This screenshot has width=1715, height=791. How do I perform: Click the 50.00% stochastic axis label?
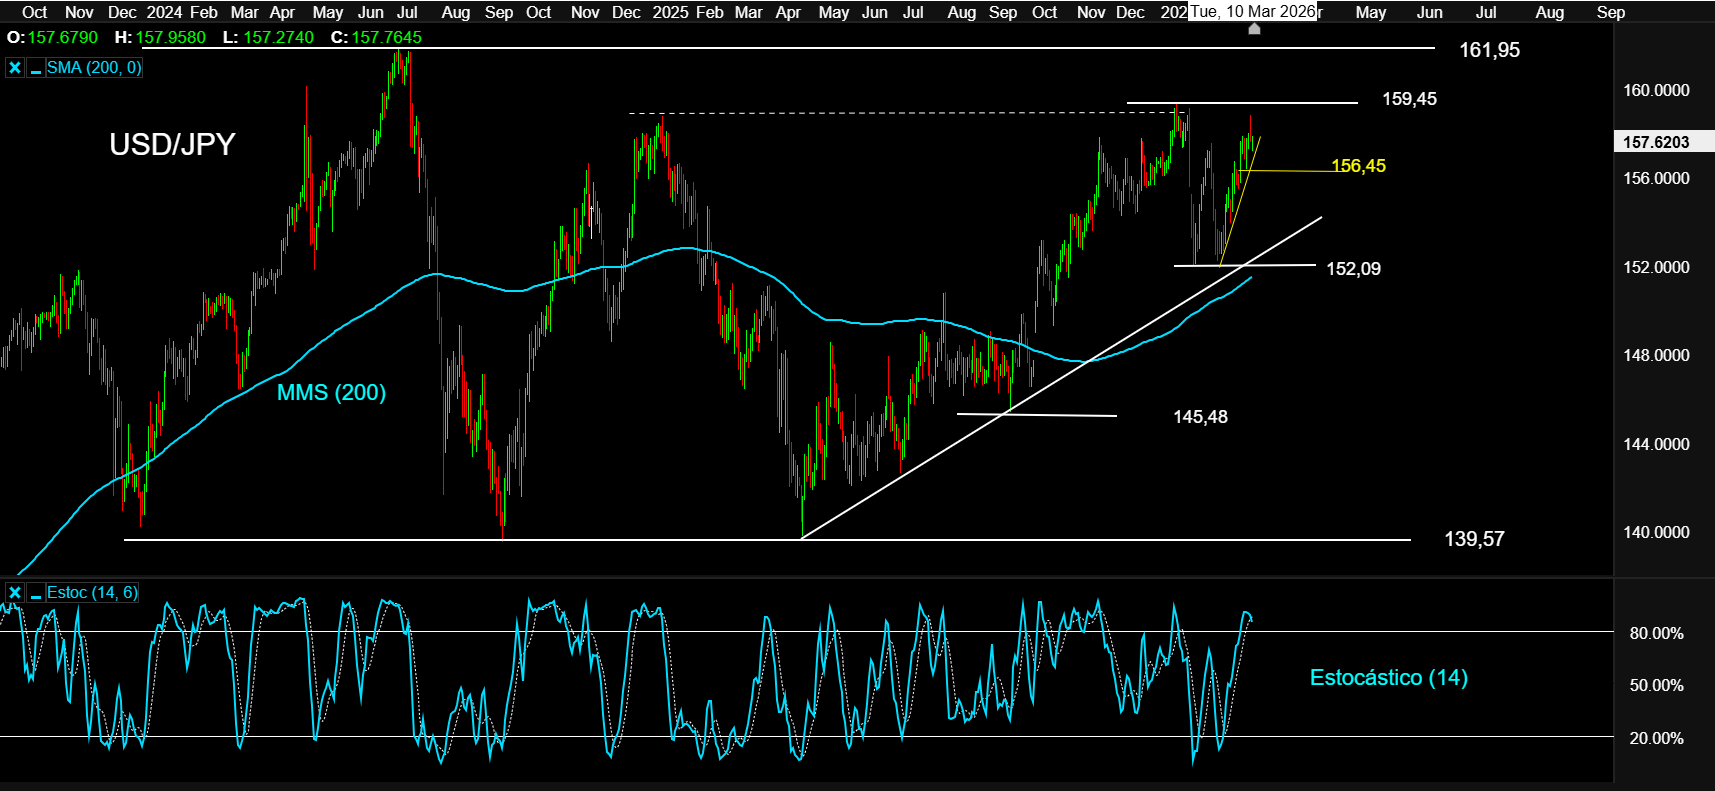coord(1656,685)
